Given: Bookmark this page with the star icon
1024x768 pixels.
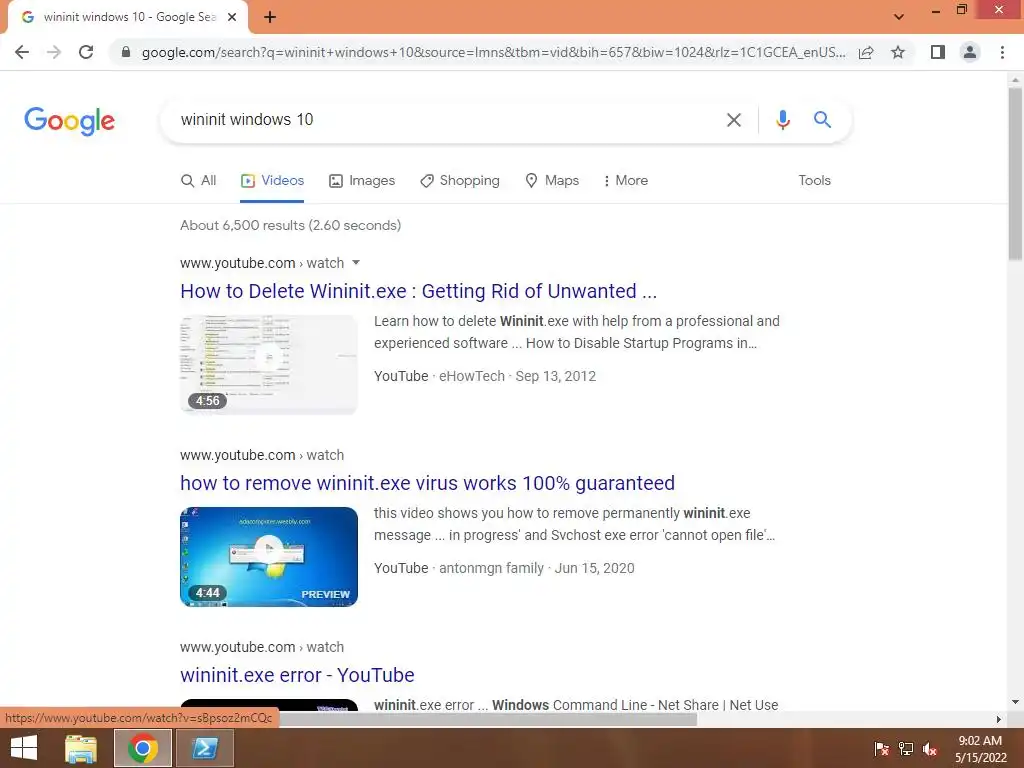Looking at the screenshot, I should tap(898, 52).
